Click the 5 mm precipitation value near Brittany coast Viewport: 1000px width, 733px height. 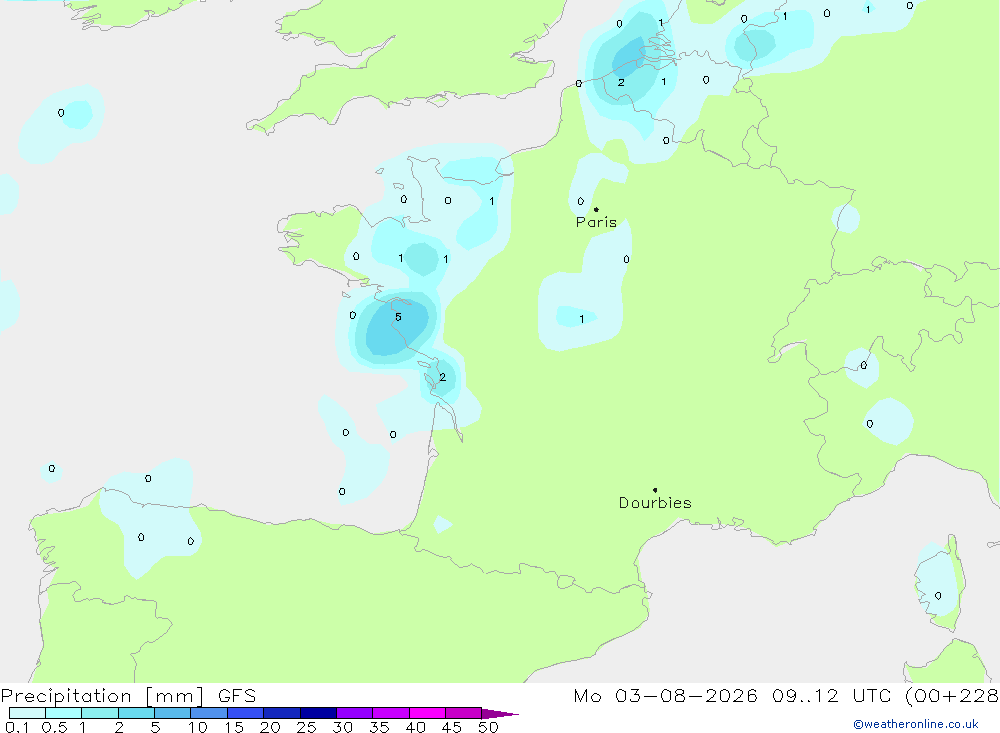(398, 317)
